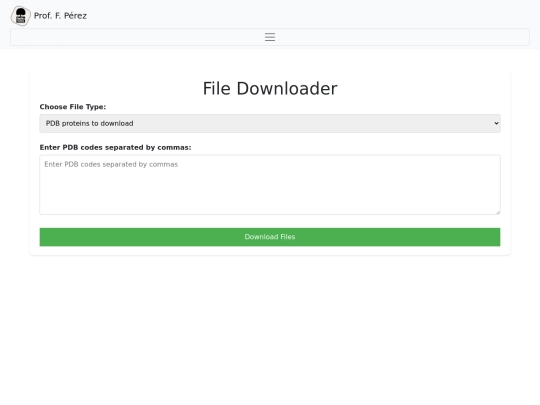Grab the text area resize handle
540x405 pixels.
pos(498,212)
